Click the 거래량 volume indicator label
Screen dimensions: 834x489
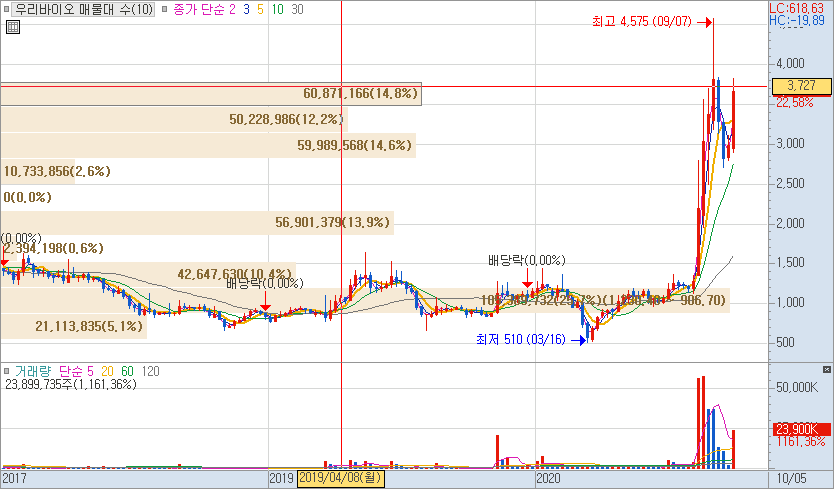coord(33,371)
